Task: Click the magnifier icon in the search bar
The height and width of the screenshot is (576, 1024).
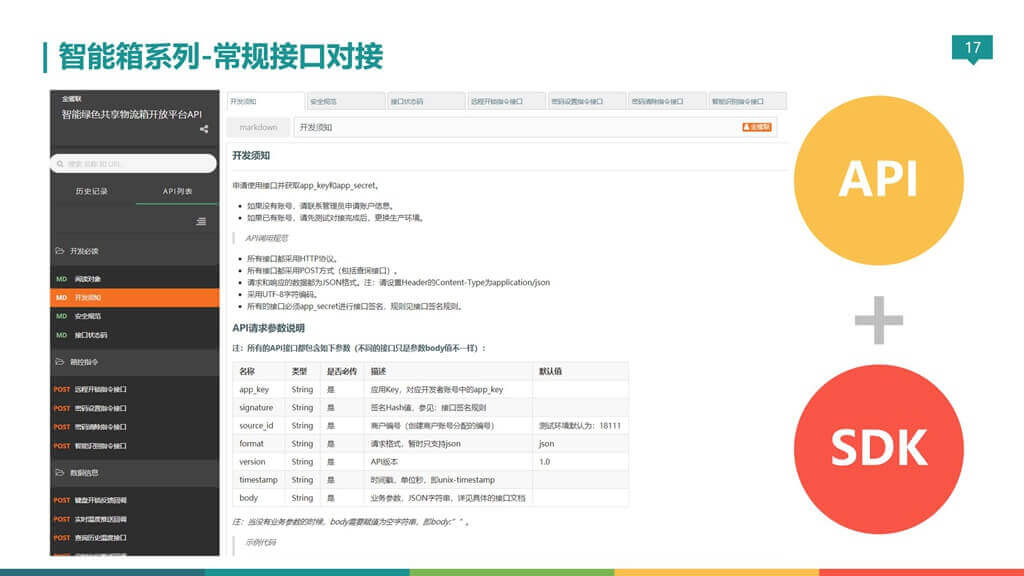Action: pyautogui.click(x=61, y=163)
